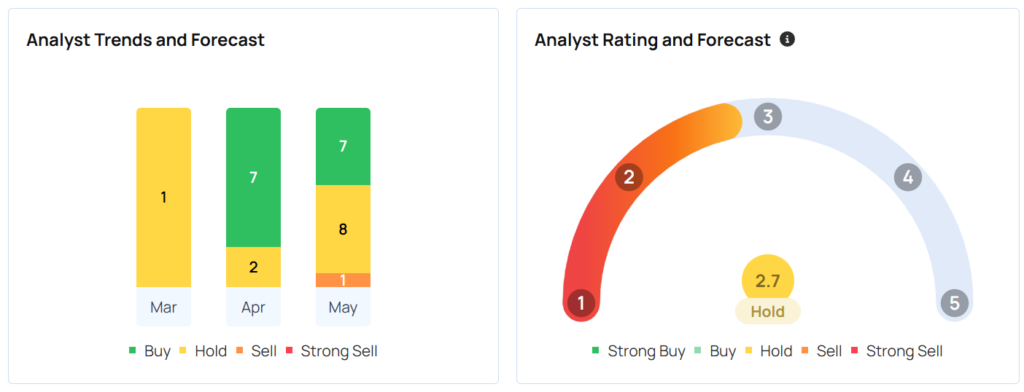
Task: Click the Strong Buy legend in rating chart
Action: tap(638, 351)
